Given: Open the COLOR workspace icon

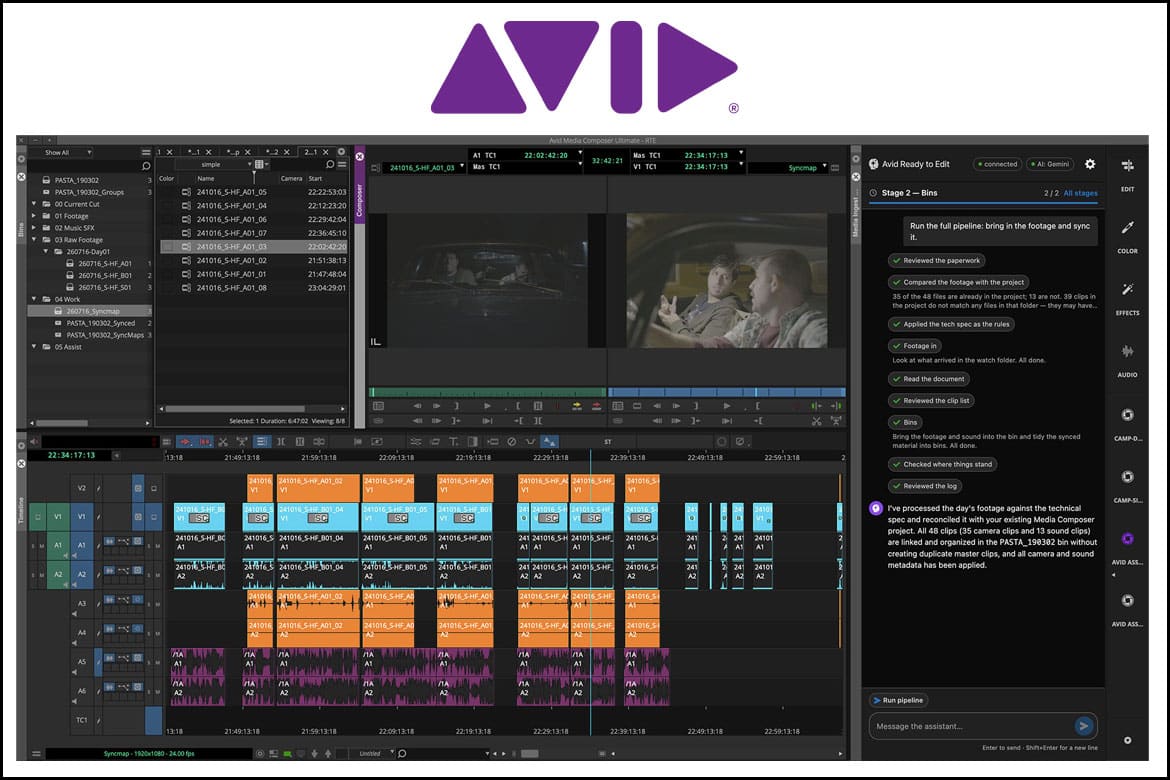Looking at the screenshot, I should pos(1127,227).
